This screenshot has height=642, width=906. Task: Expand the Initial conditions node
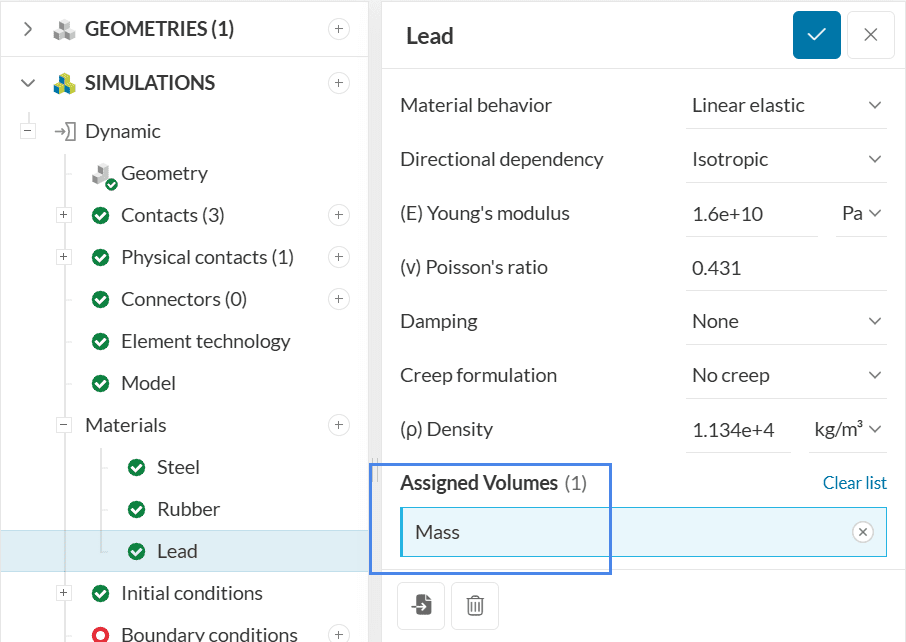coord(64,593)
